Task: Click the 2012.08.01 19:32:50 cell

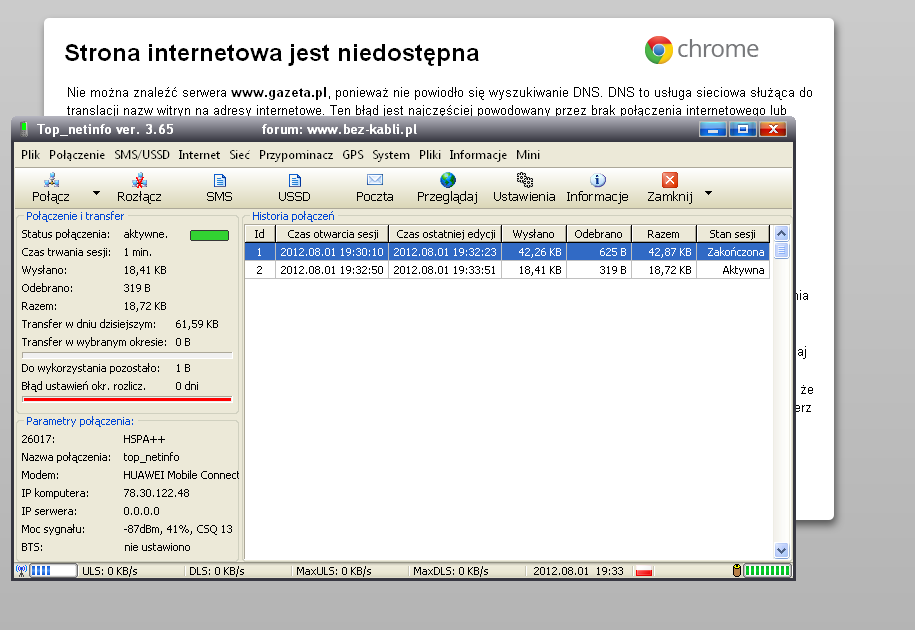Action: [x=331, y=270]
